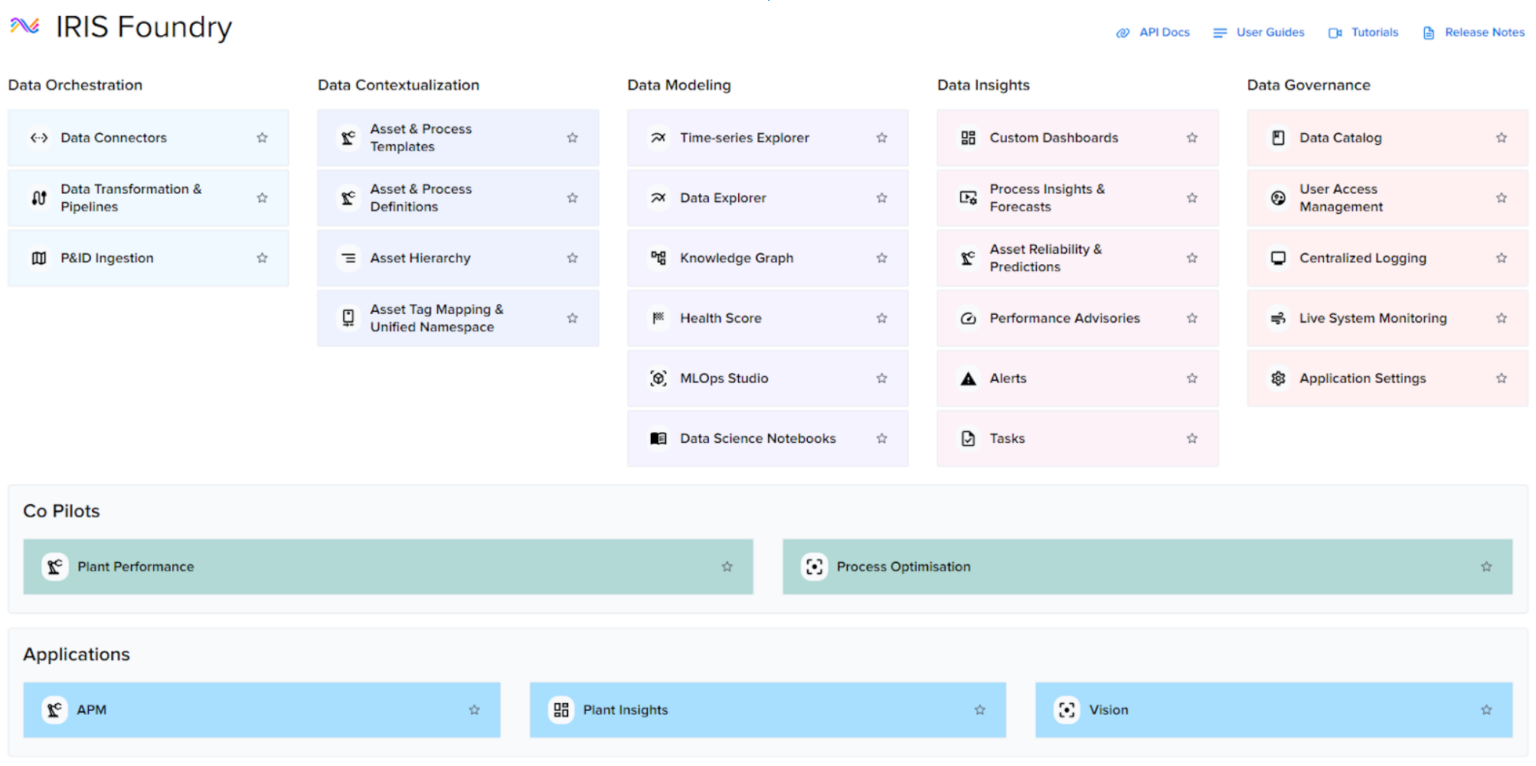Open the API Docs link

point(1163,32)
